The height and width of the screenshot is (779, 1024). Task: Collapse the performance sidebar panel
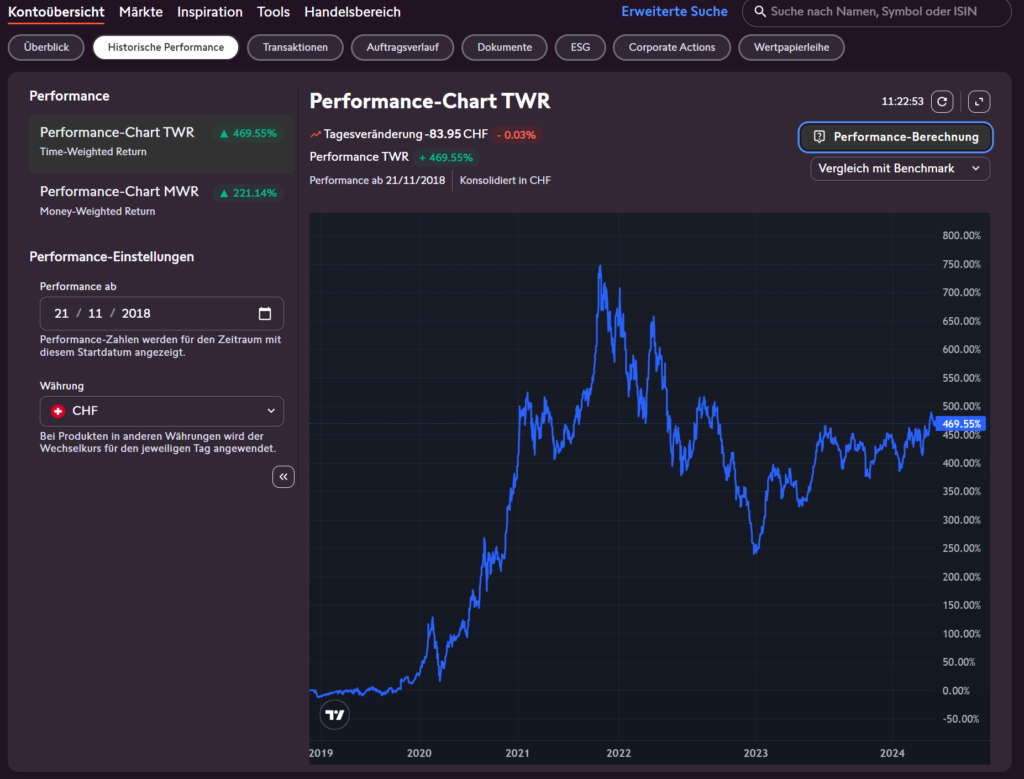coord(283,477)
